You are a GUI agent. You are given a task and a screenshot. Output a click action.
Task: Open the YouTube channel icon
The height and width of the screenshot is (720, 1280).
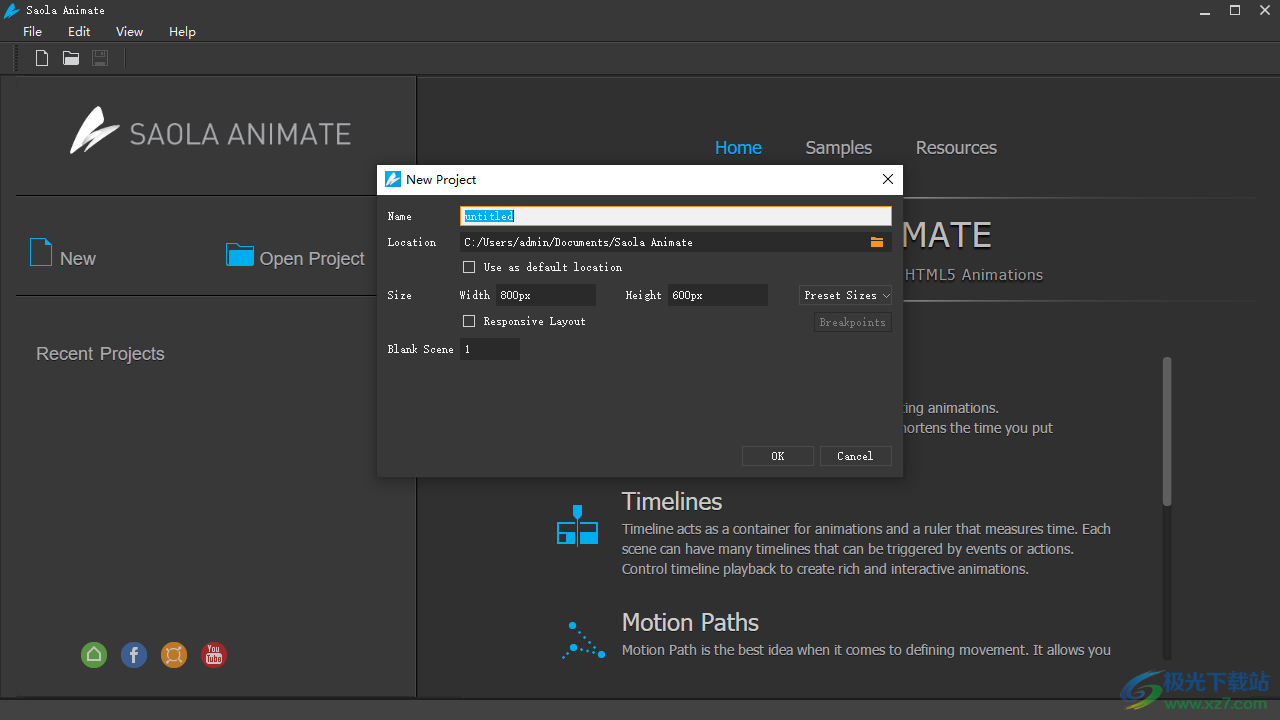(214, 655)
